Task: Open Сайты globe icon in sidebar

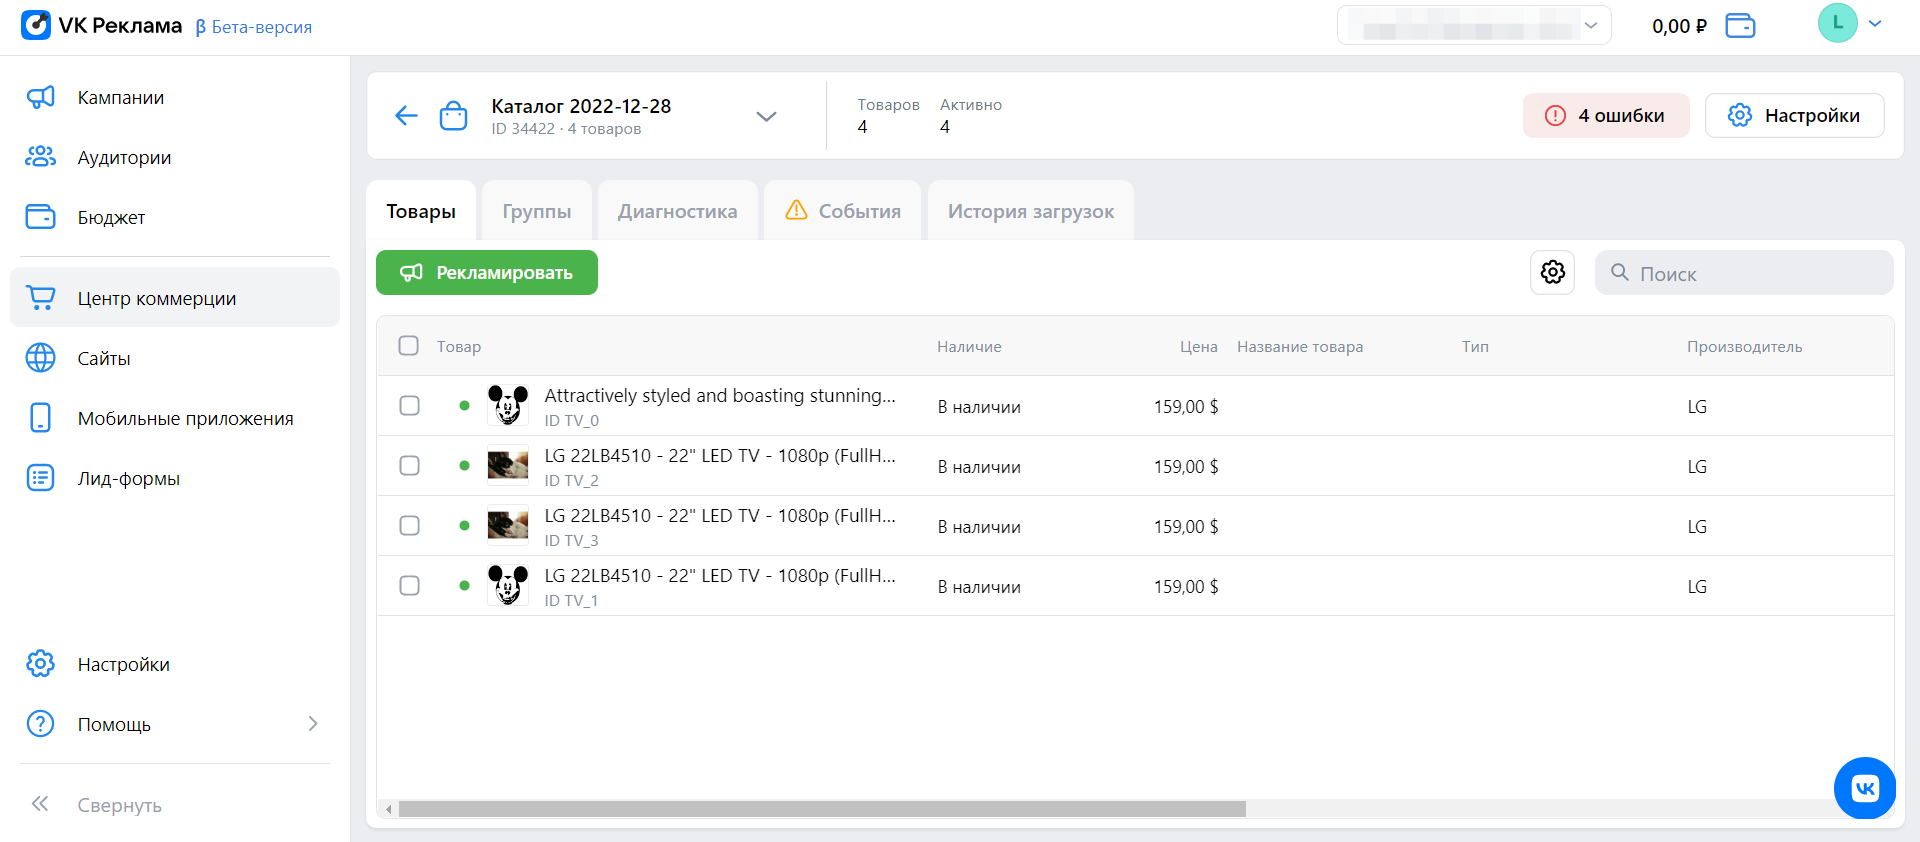Action: coord(40,358)
